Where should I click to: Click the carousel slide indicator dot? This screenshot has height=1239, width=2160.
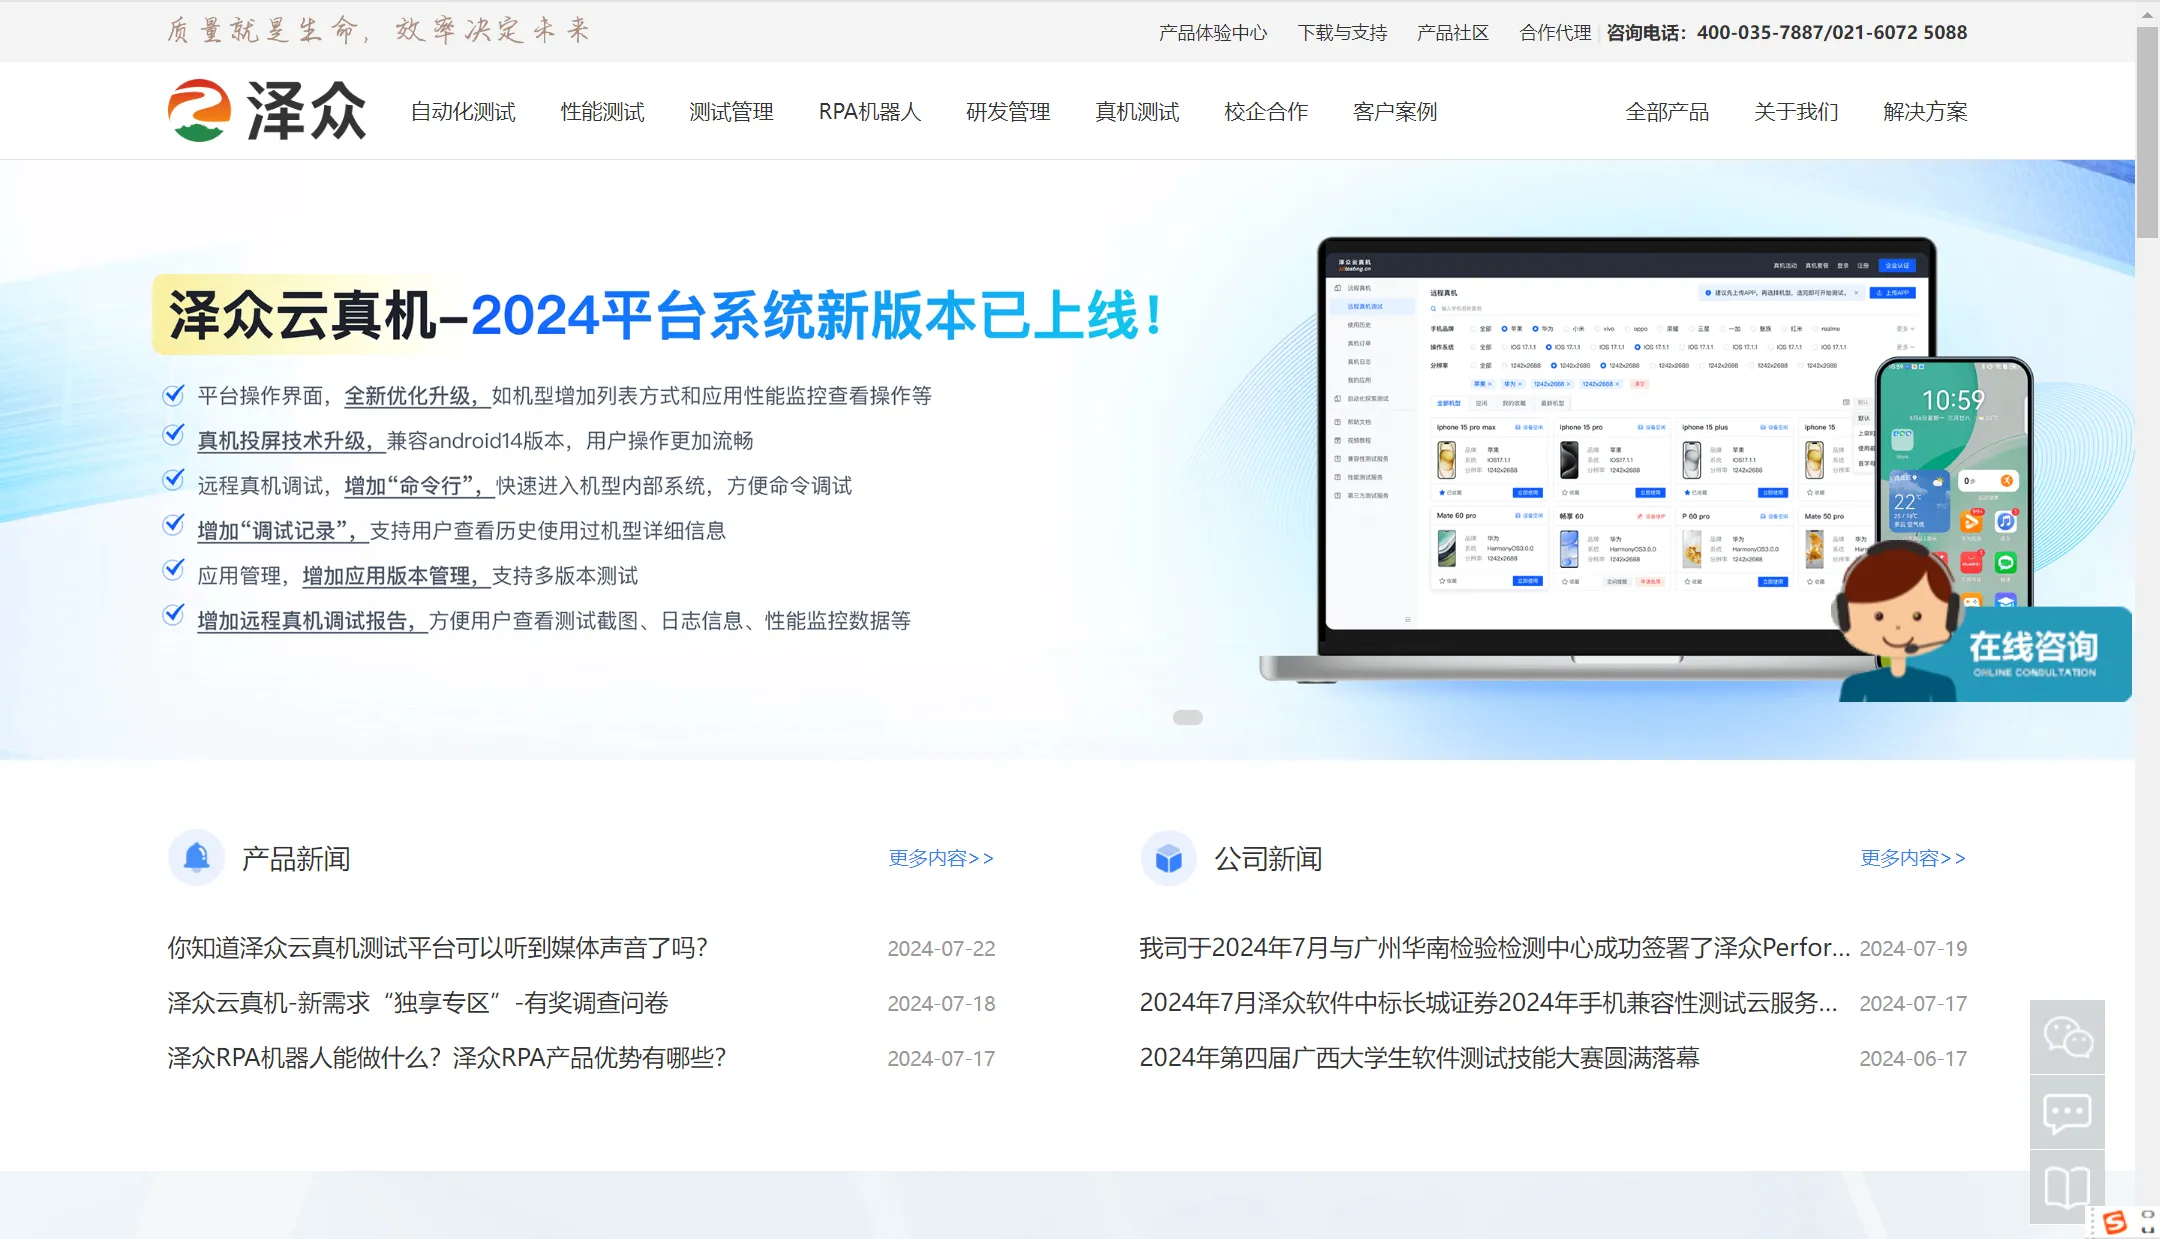1187,717
